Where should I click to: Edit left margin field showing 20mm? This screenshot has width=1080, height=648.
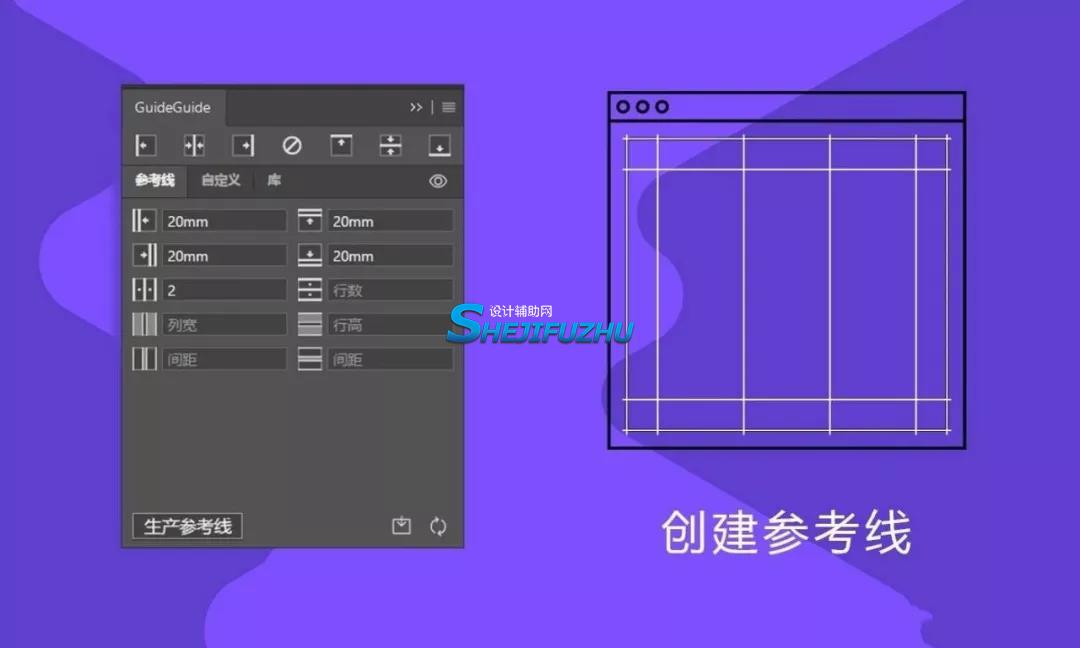coord(225,221)
